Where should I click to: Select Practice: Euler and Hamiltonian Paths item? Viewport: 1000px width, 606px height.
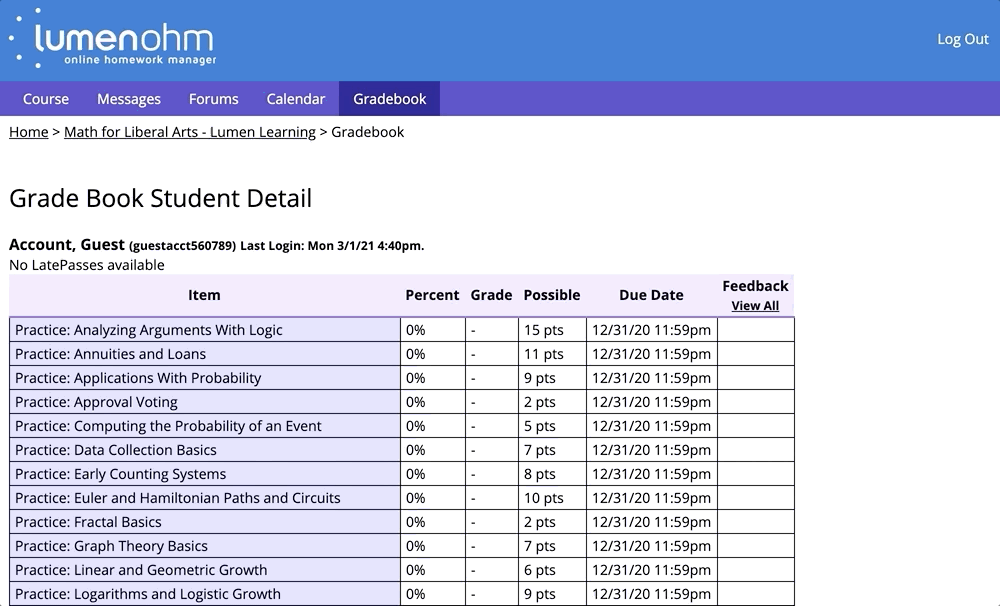178,498
